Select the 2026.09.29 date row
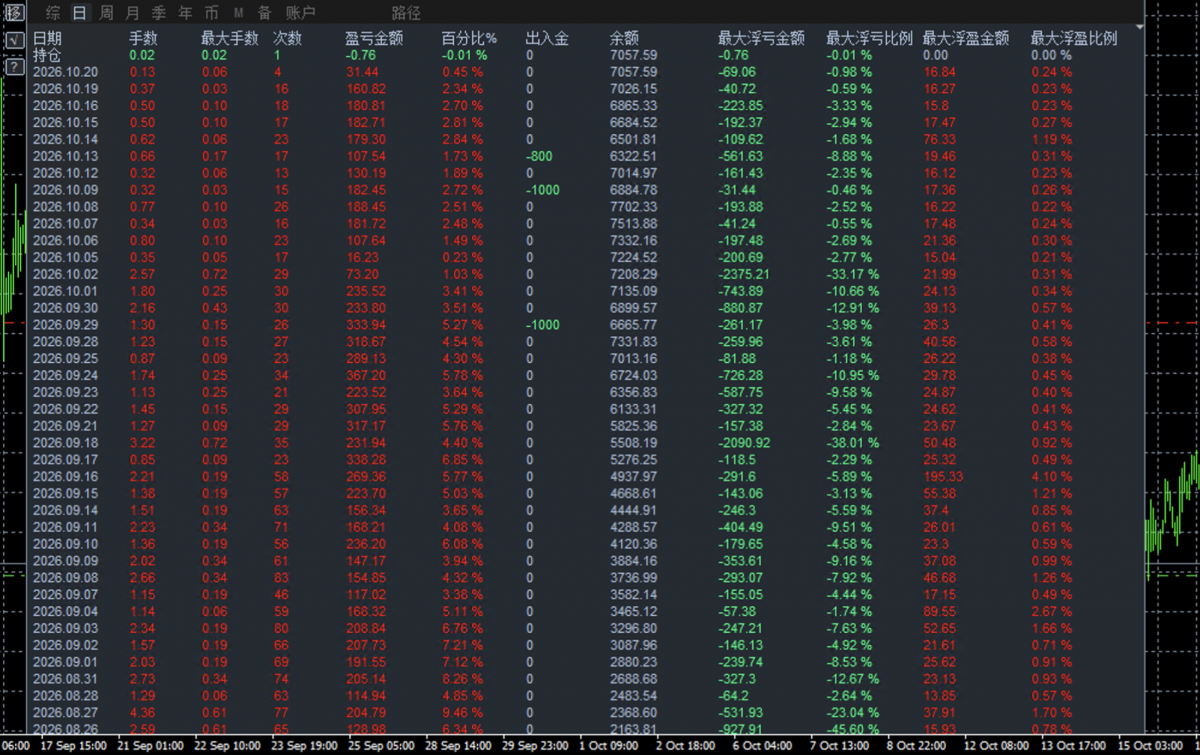This screenshot has width=1200, height=755. [x=66, y=324]
